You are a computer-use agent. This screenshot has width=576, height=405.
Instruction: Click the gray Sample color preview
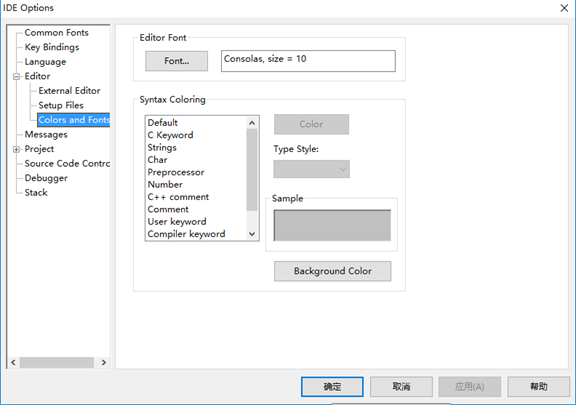coord(332,225)
